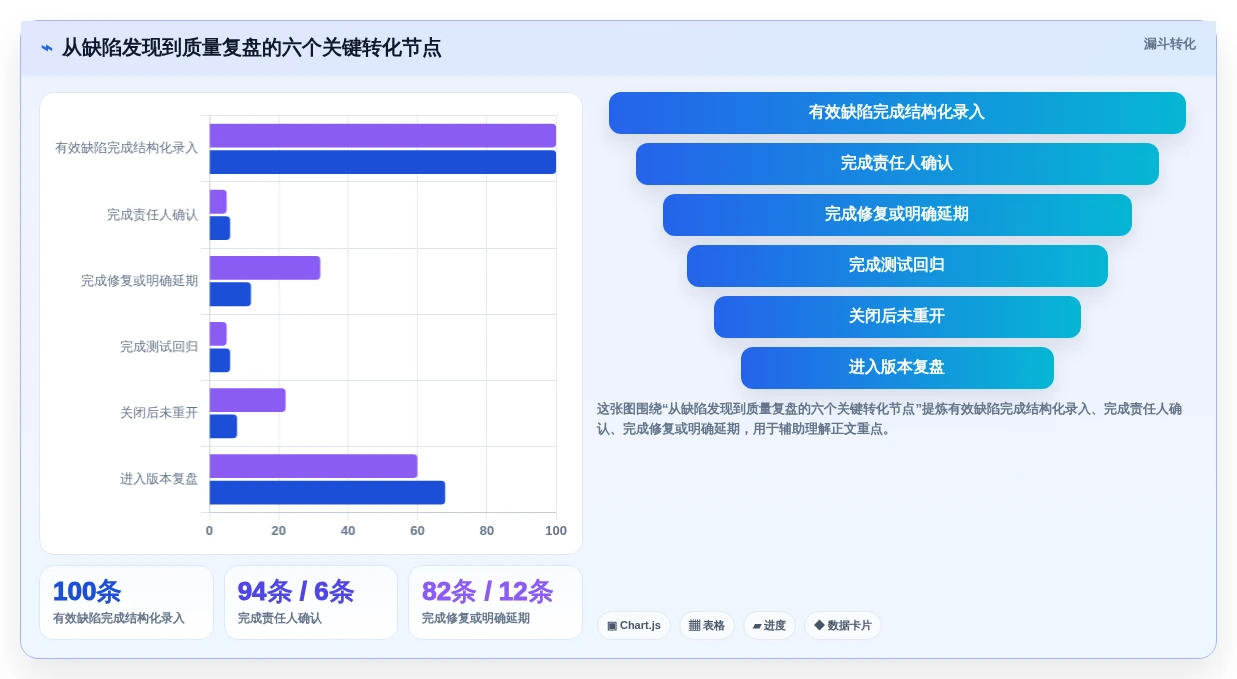Click chart axis label 完成测试回归

pyautogui.click(x=159, y=347)
